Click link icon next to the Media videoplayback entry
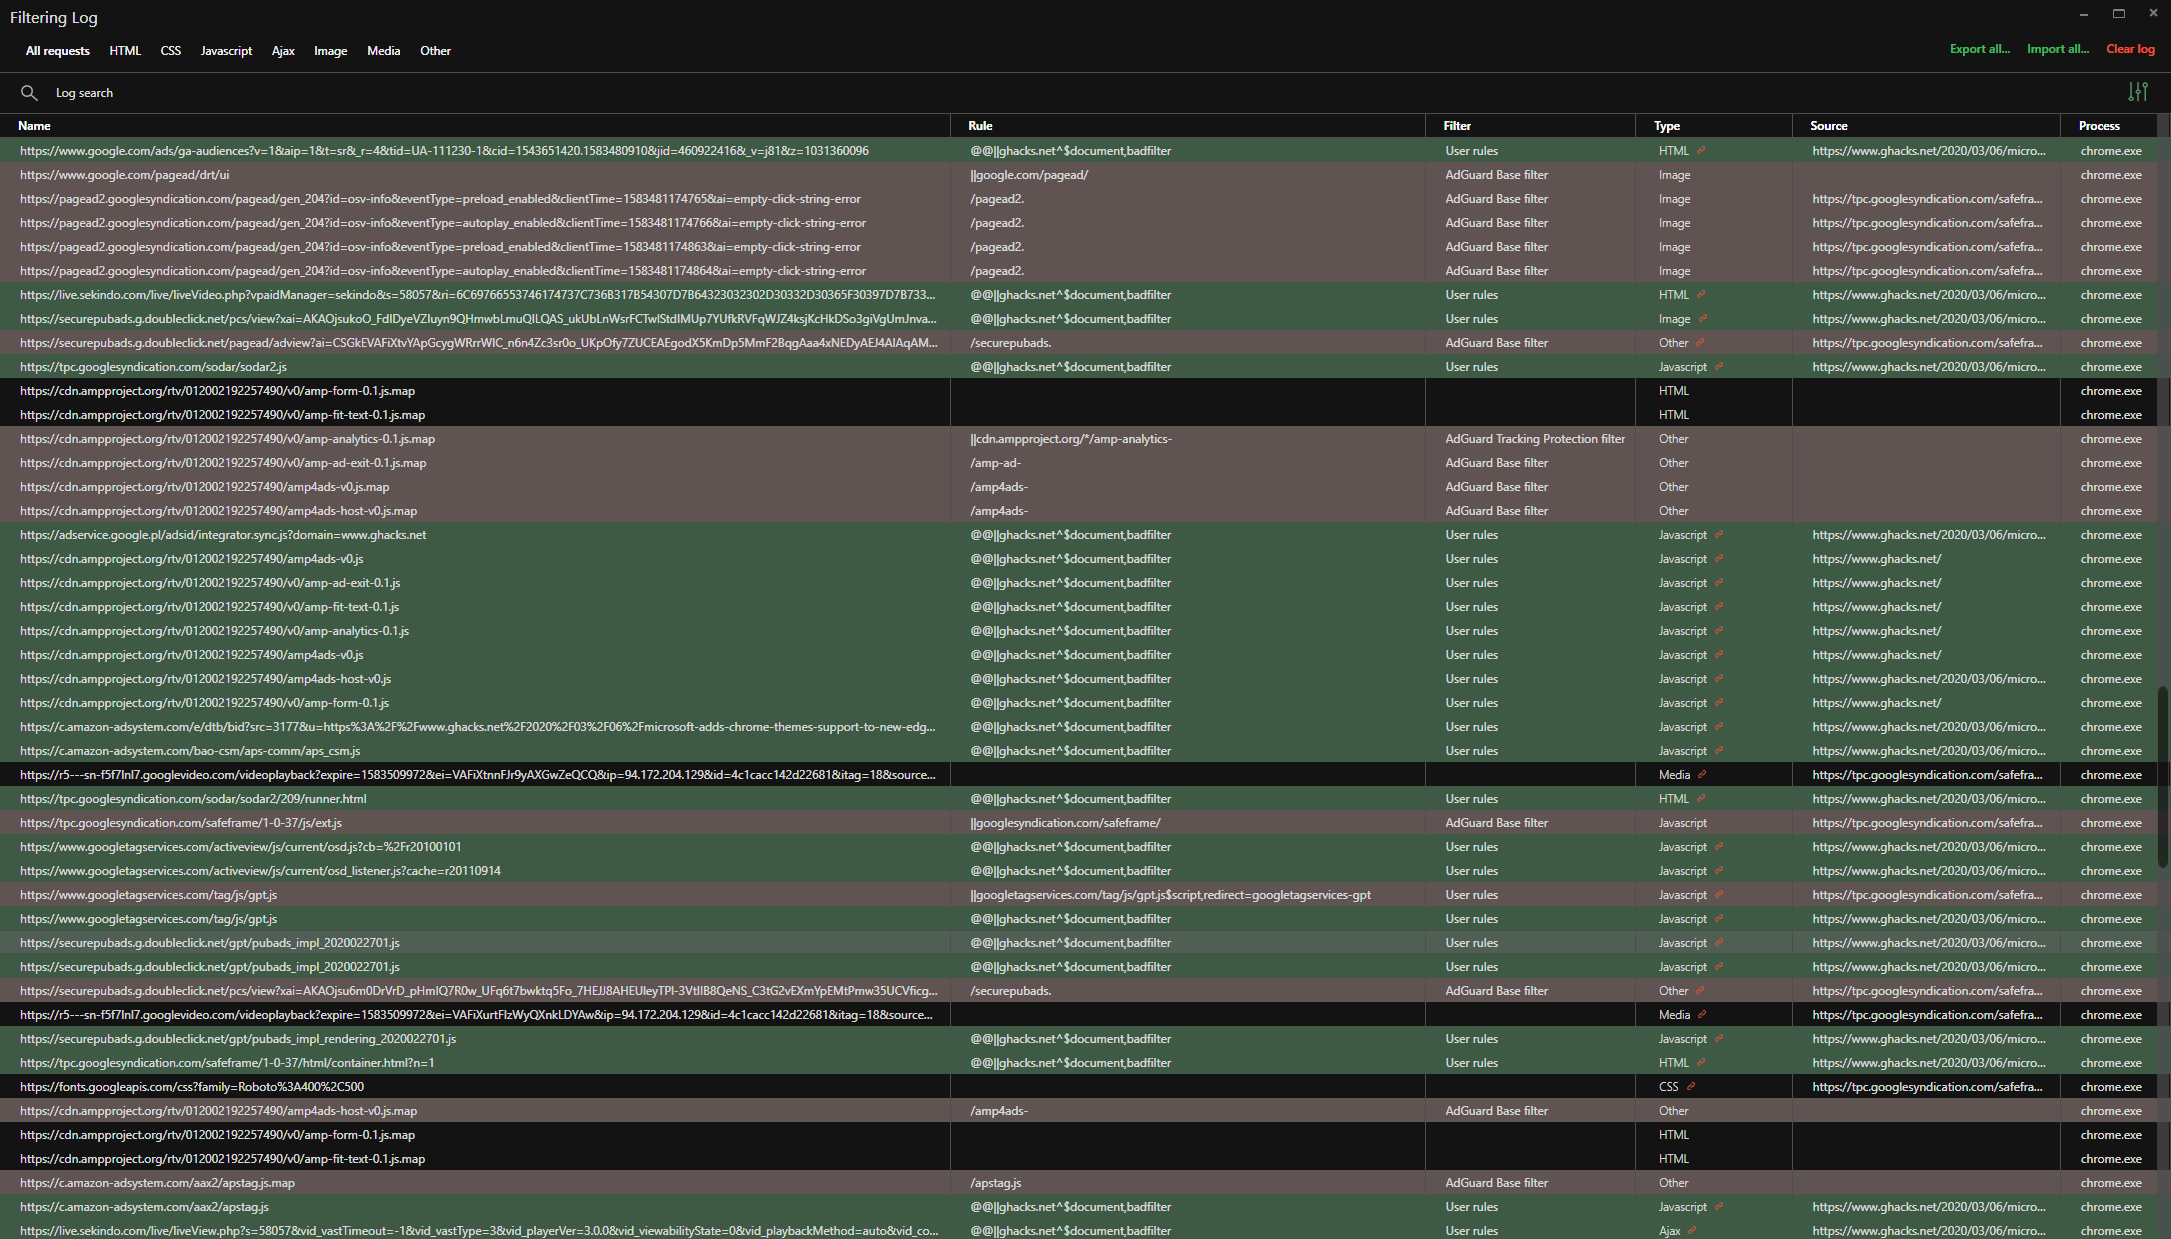The image size is (2171, 1239). tap(1702, 774)
